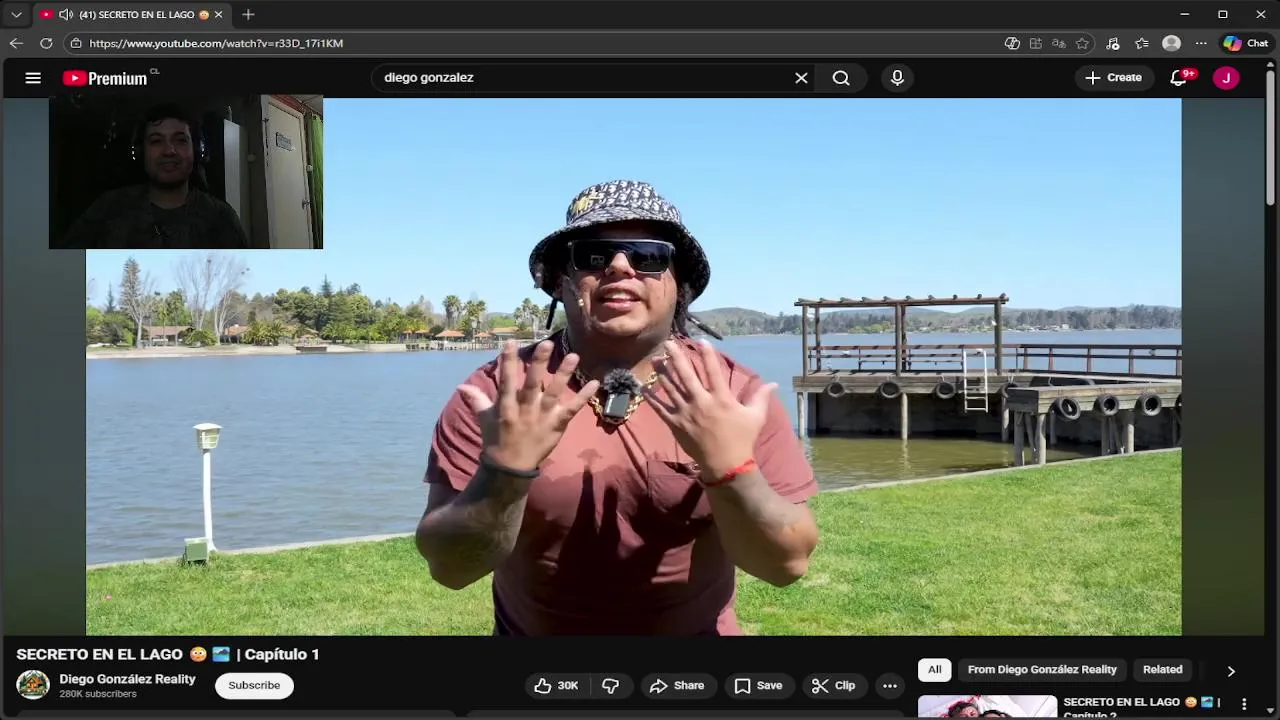Viewport: 1280px width, 720px height.
Task: View site information lock icon
Action: [76, 43]
